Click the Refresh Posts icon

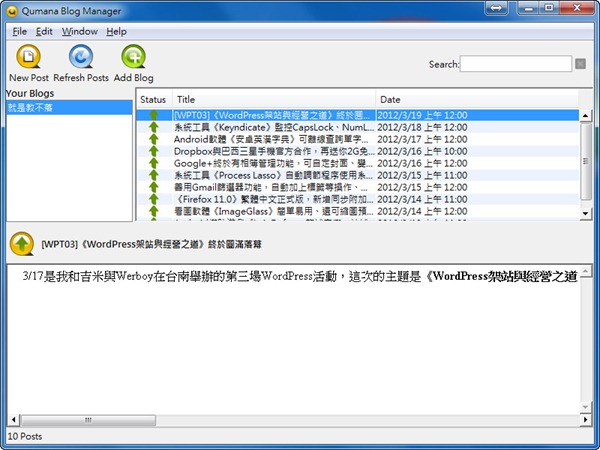pos(81,57)
